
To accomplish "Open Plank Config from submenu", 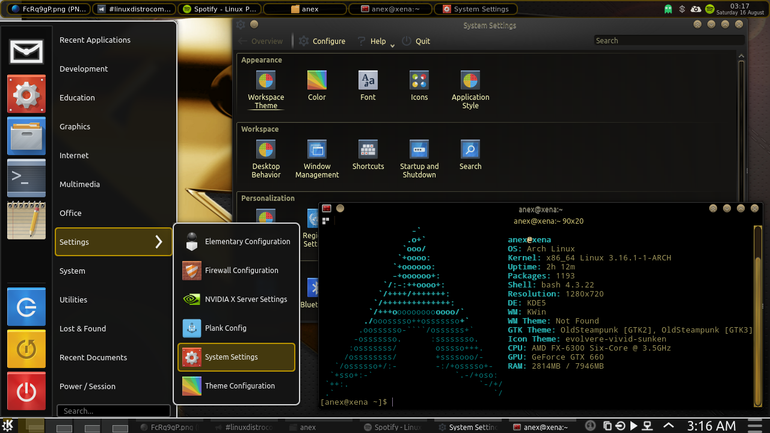I will pyautogui.click(x=236, y=328).
